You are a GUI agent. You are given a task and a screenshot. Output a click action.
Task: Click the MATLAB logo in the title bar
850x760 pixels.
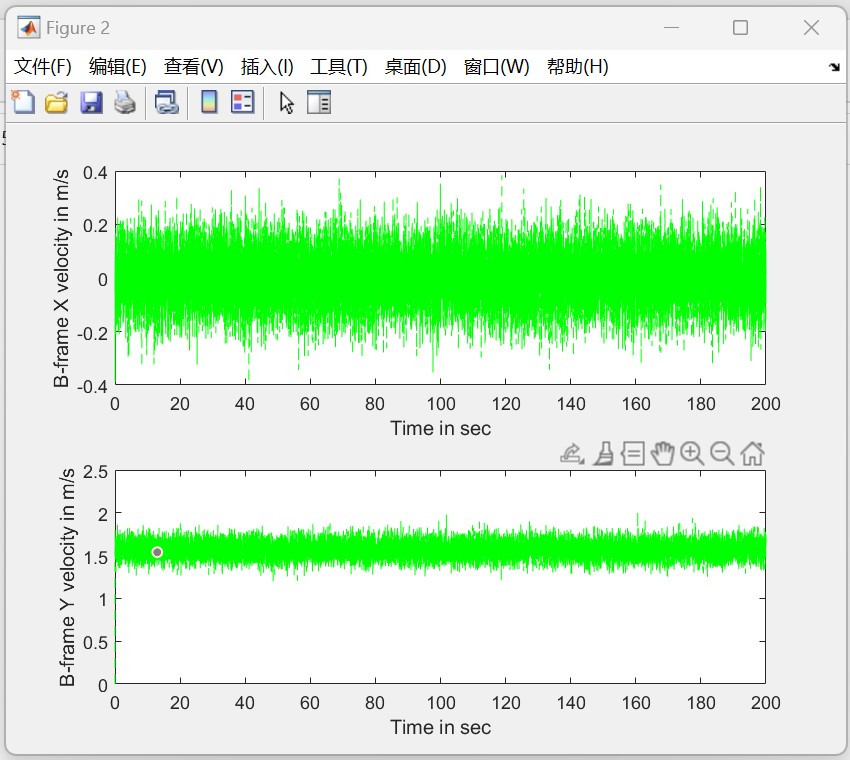point(28,27)
